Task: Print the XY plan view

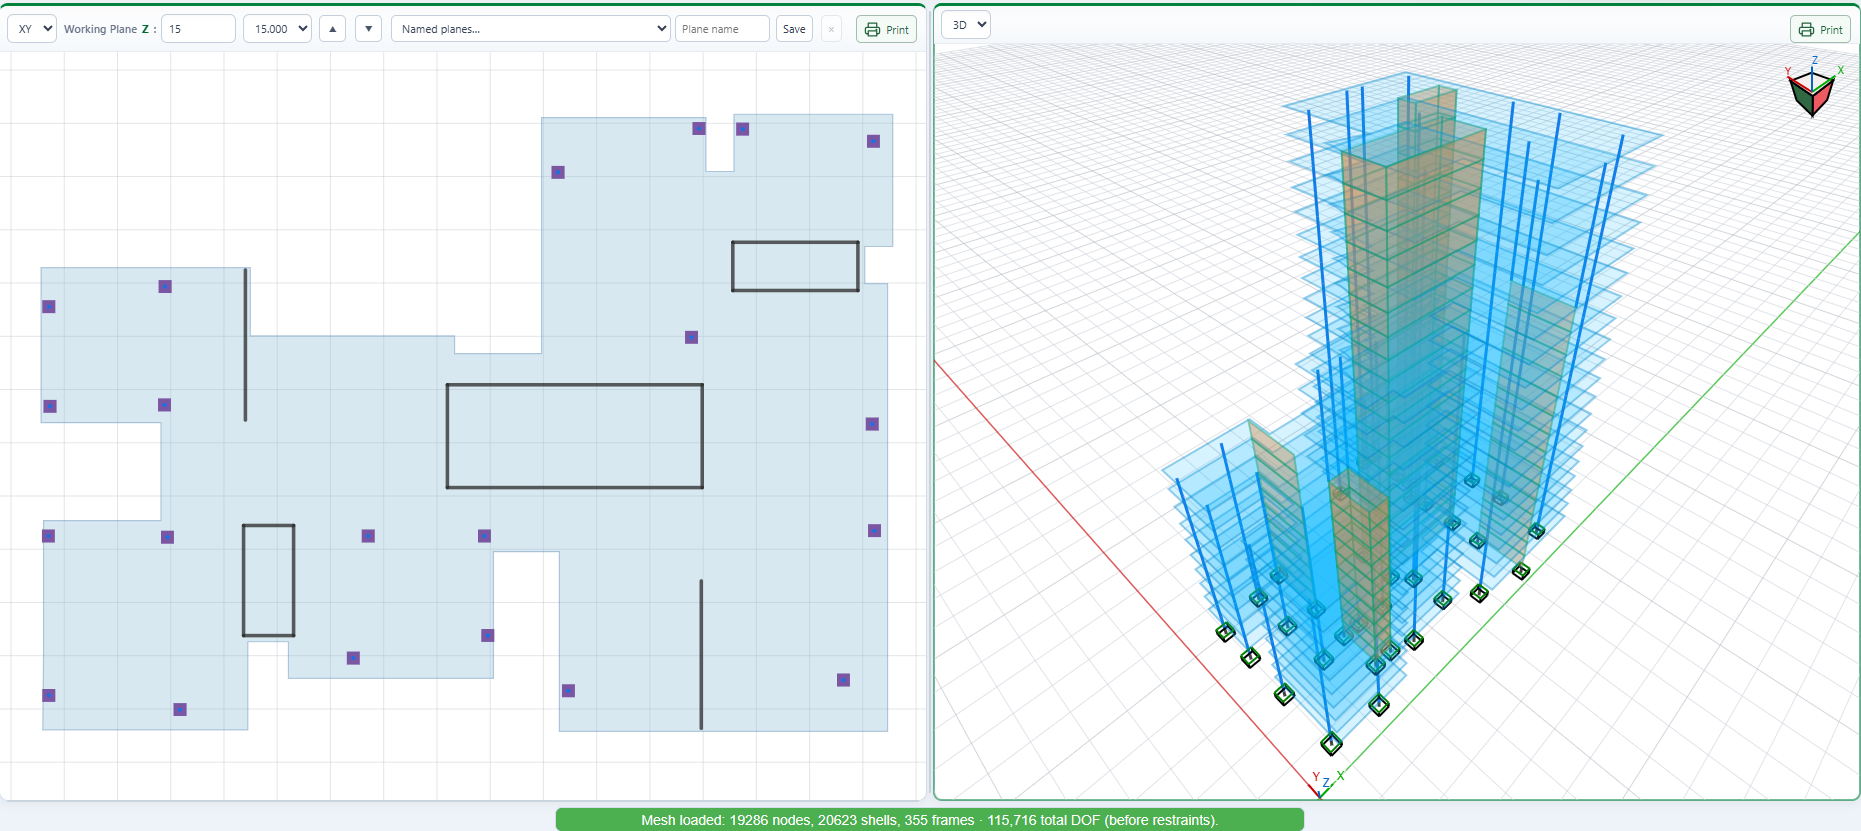Action: pos(887,29)
